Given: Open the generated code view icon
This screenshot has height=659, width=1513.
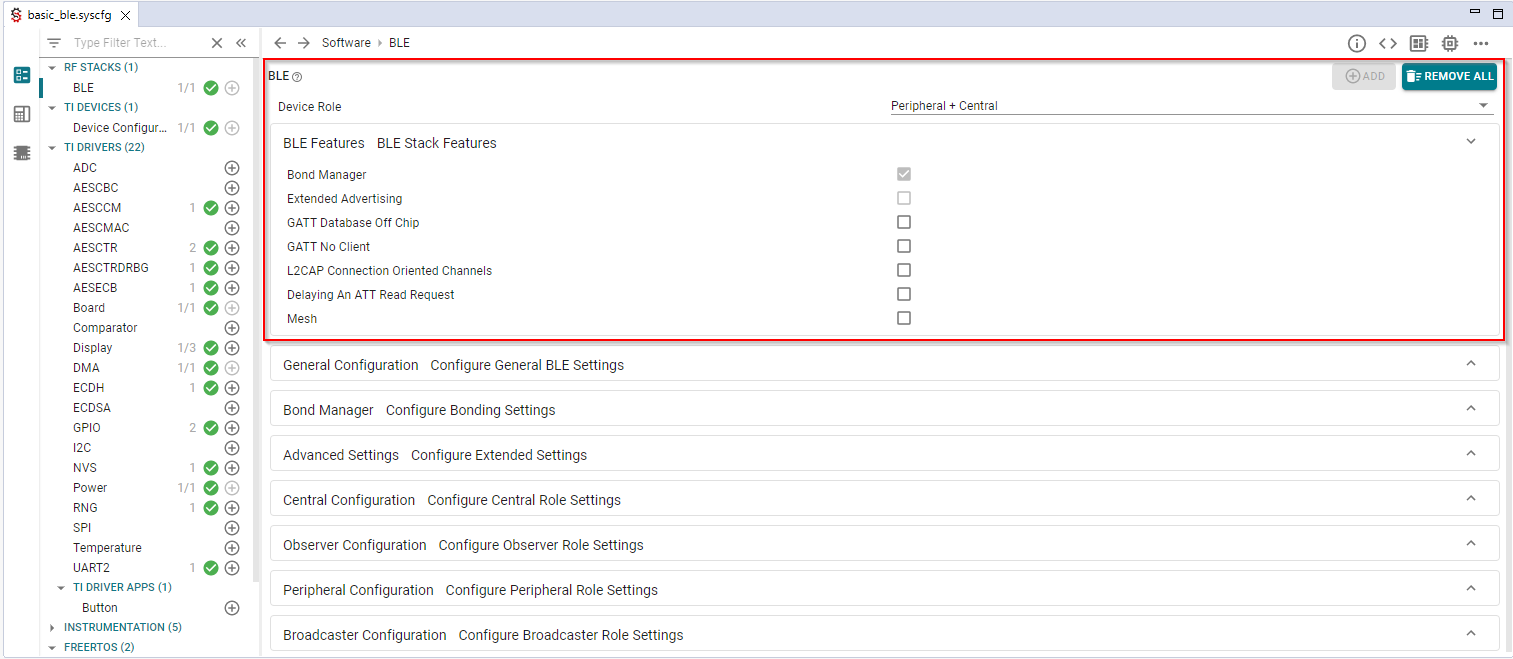Looking at the screenshot, I should coord(1387,43).
